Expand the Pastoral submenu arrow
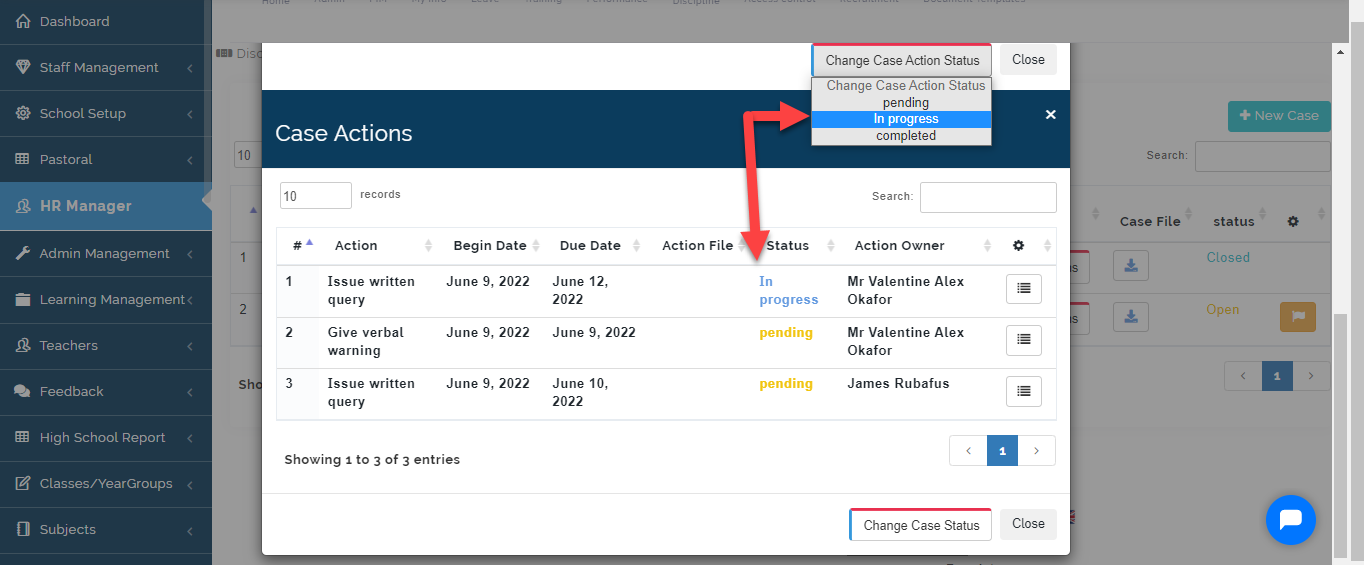Image resolution: width=1364 pixels, height=565 pixels. pos(190,160)
